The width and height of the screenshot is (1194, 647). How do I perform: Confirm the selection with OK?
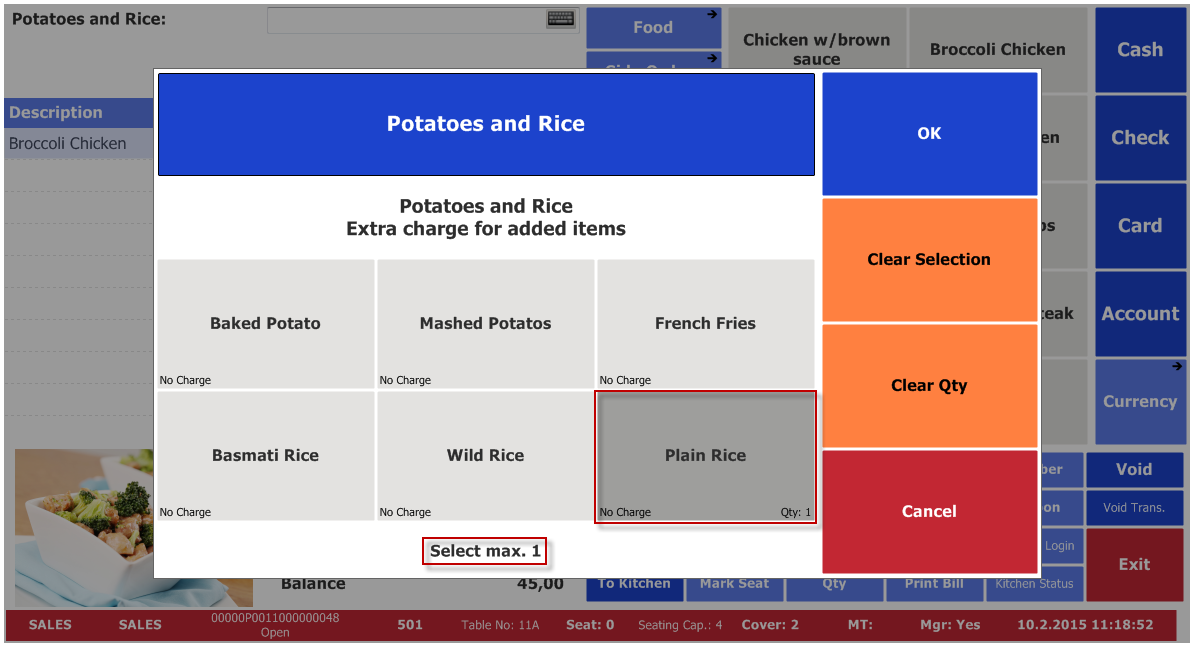coord(929,134)
